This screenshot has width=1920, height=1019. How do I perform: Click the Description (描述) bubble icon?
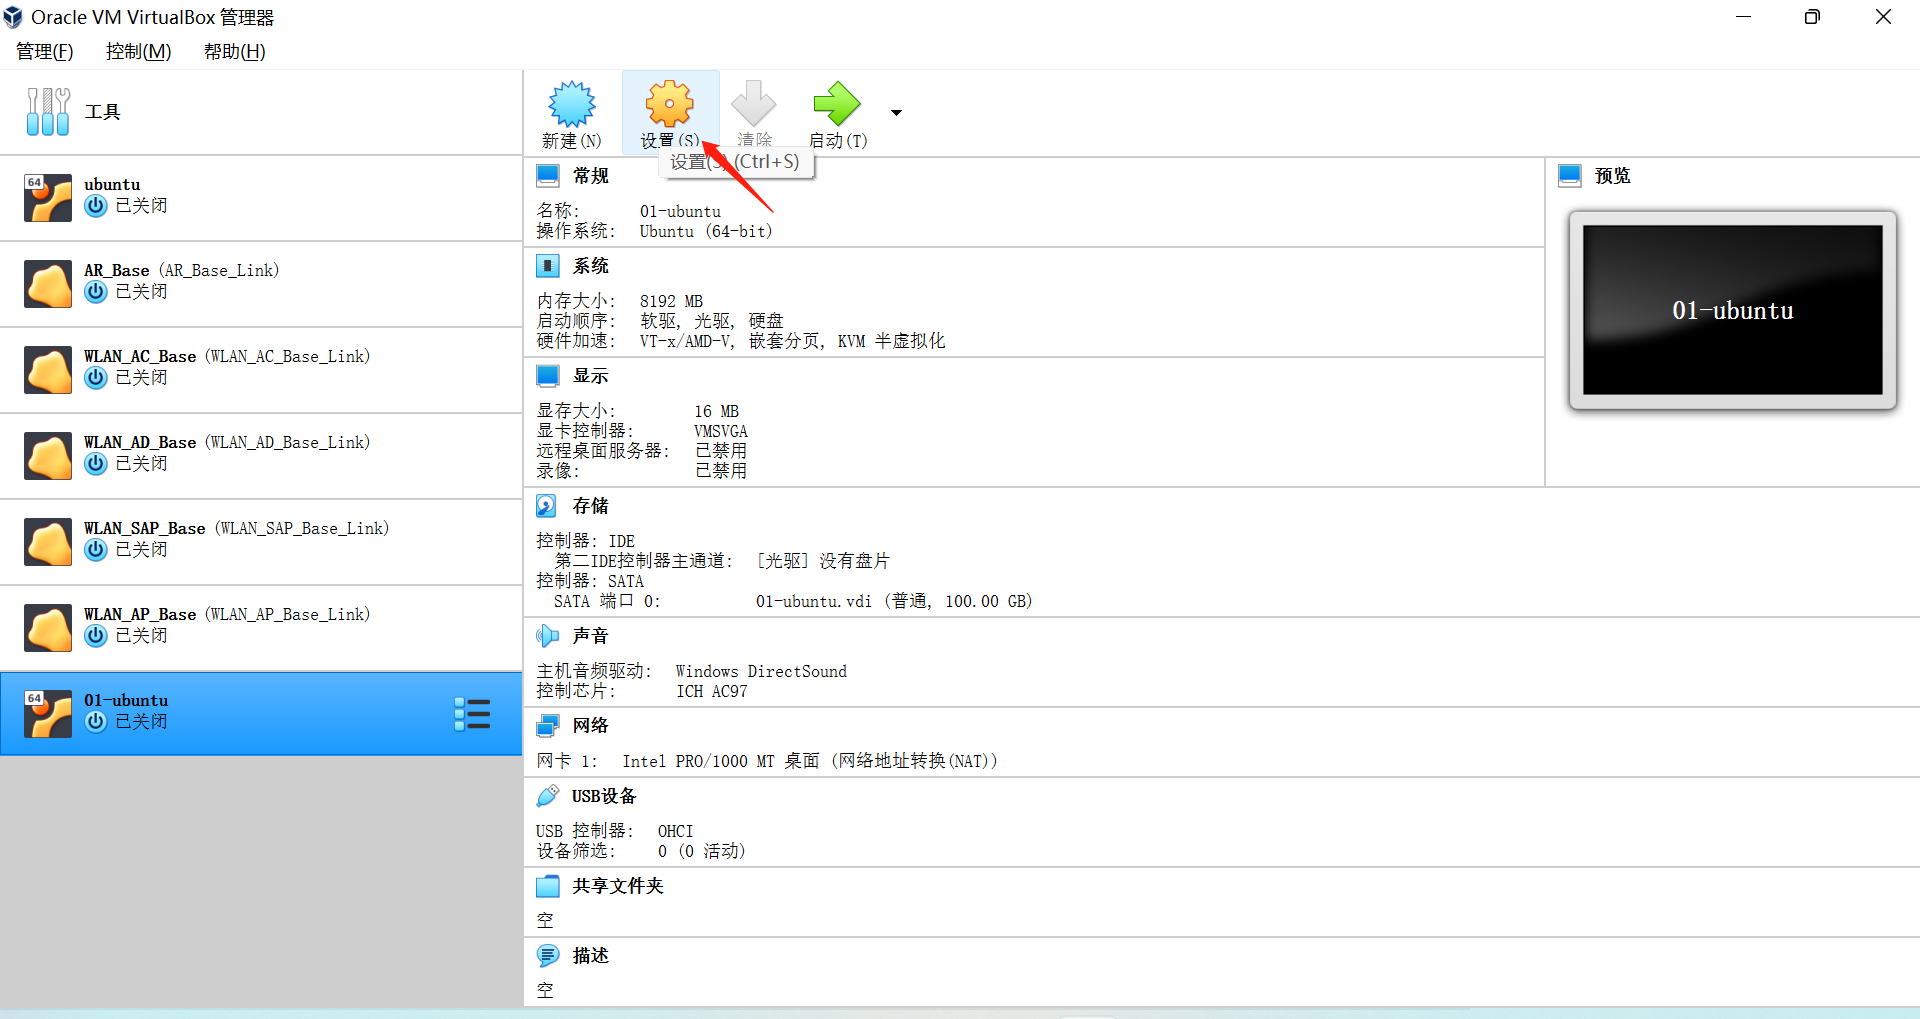(548, 956)
